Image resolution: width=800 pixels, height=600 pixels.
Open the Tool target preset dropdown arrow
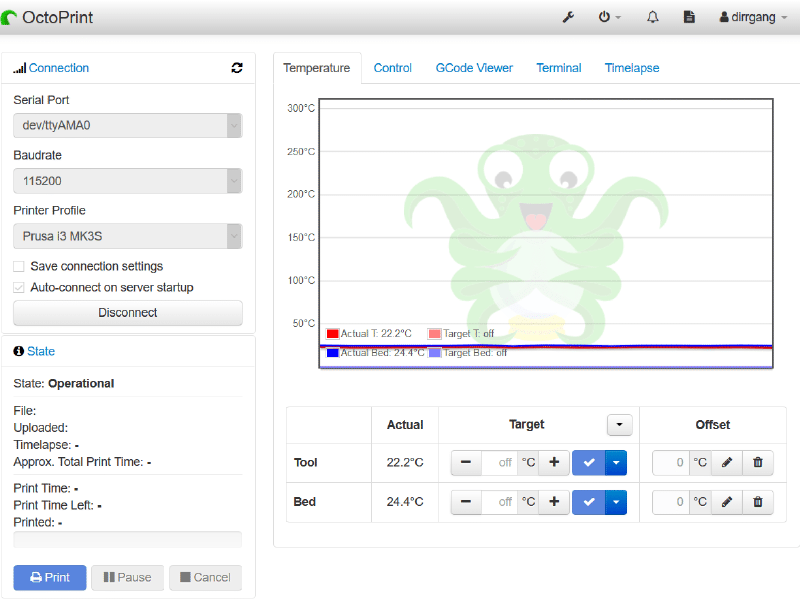coord(616,463)
